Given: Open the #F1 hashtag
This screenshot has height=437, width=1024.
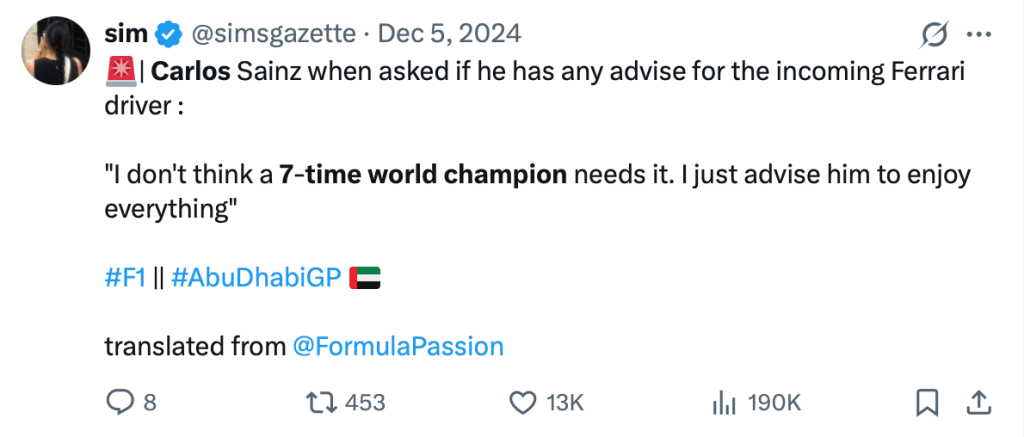Looking at the screenshot, I should pos(123,279).
